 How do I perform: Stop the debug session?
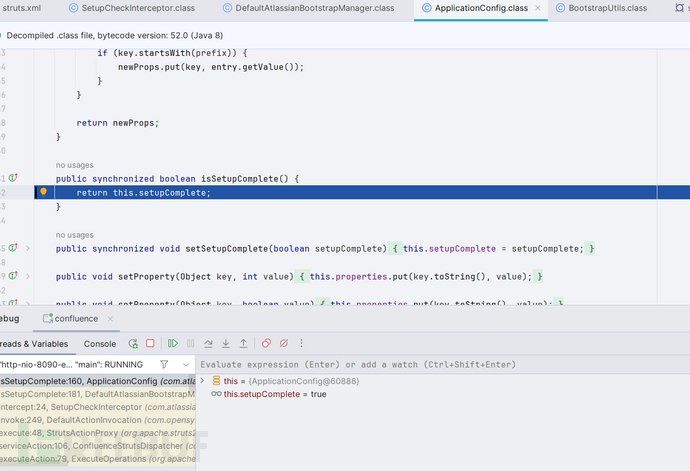[150, 343]
